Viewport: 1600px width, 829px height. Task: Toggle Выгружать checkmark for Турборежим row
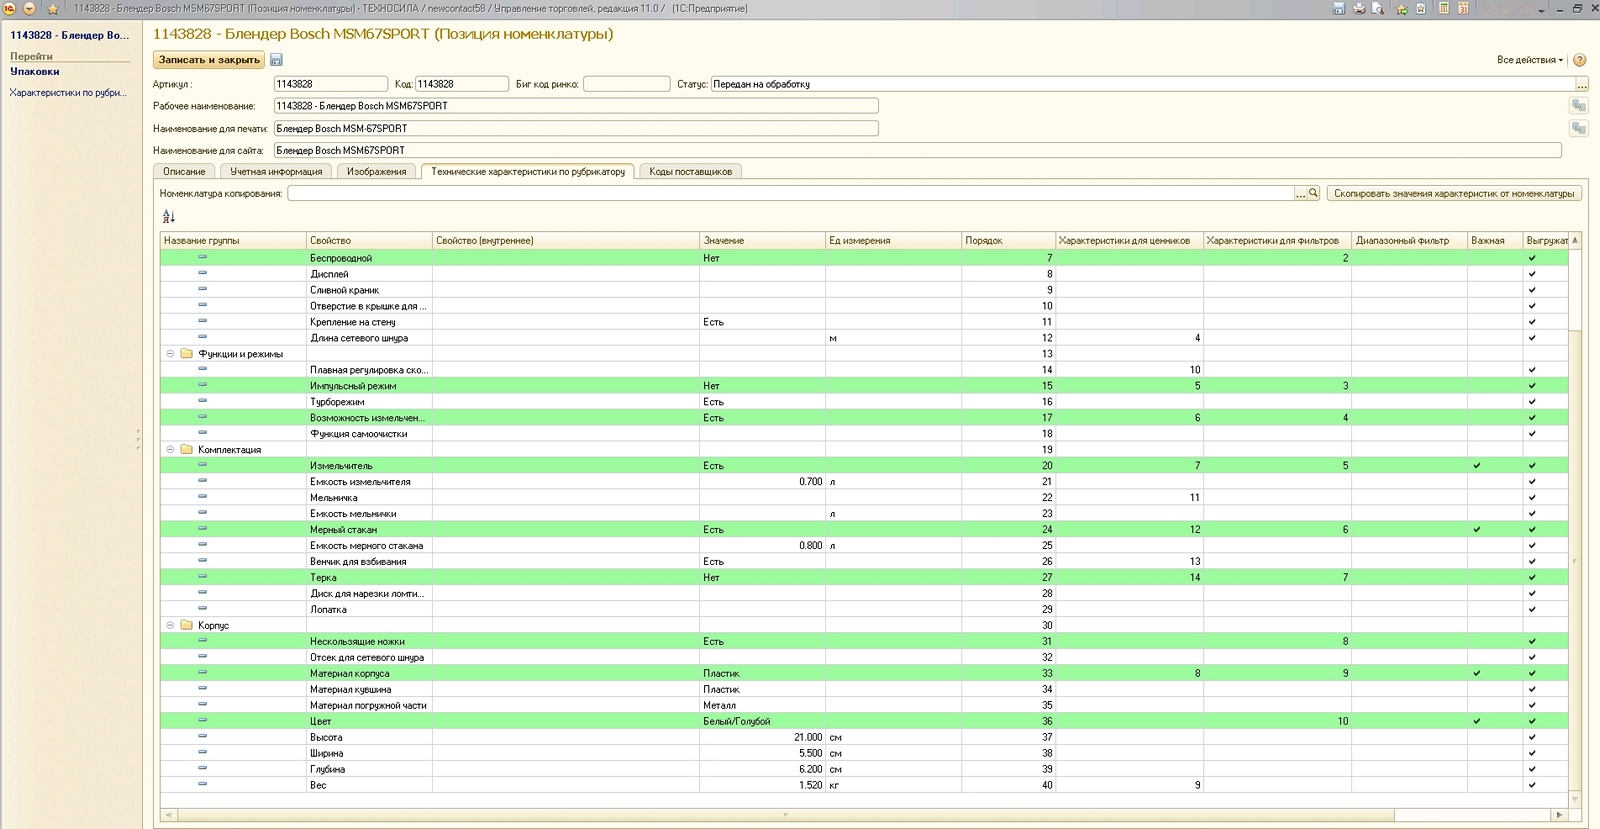(1532, 402)
